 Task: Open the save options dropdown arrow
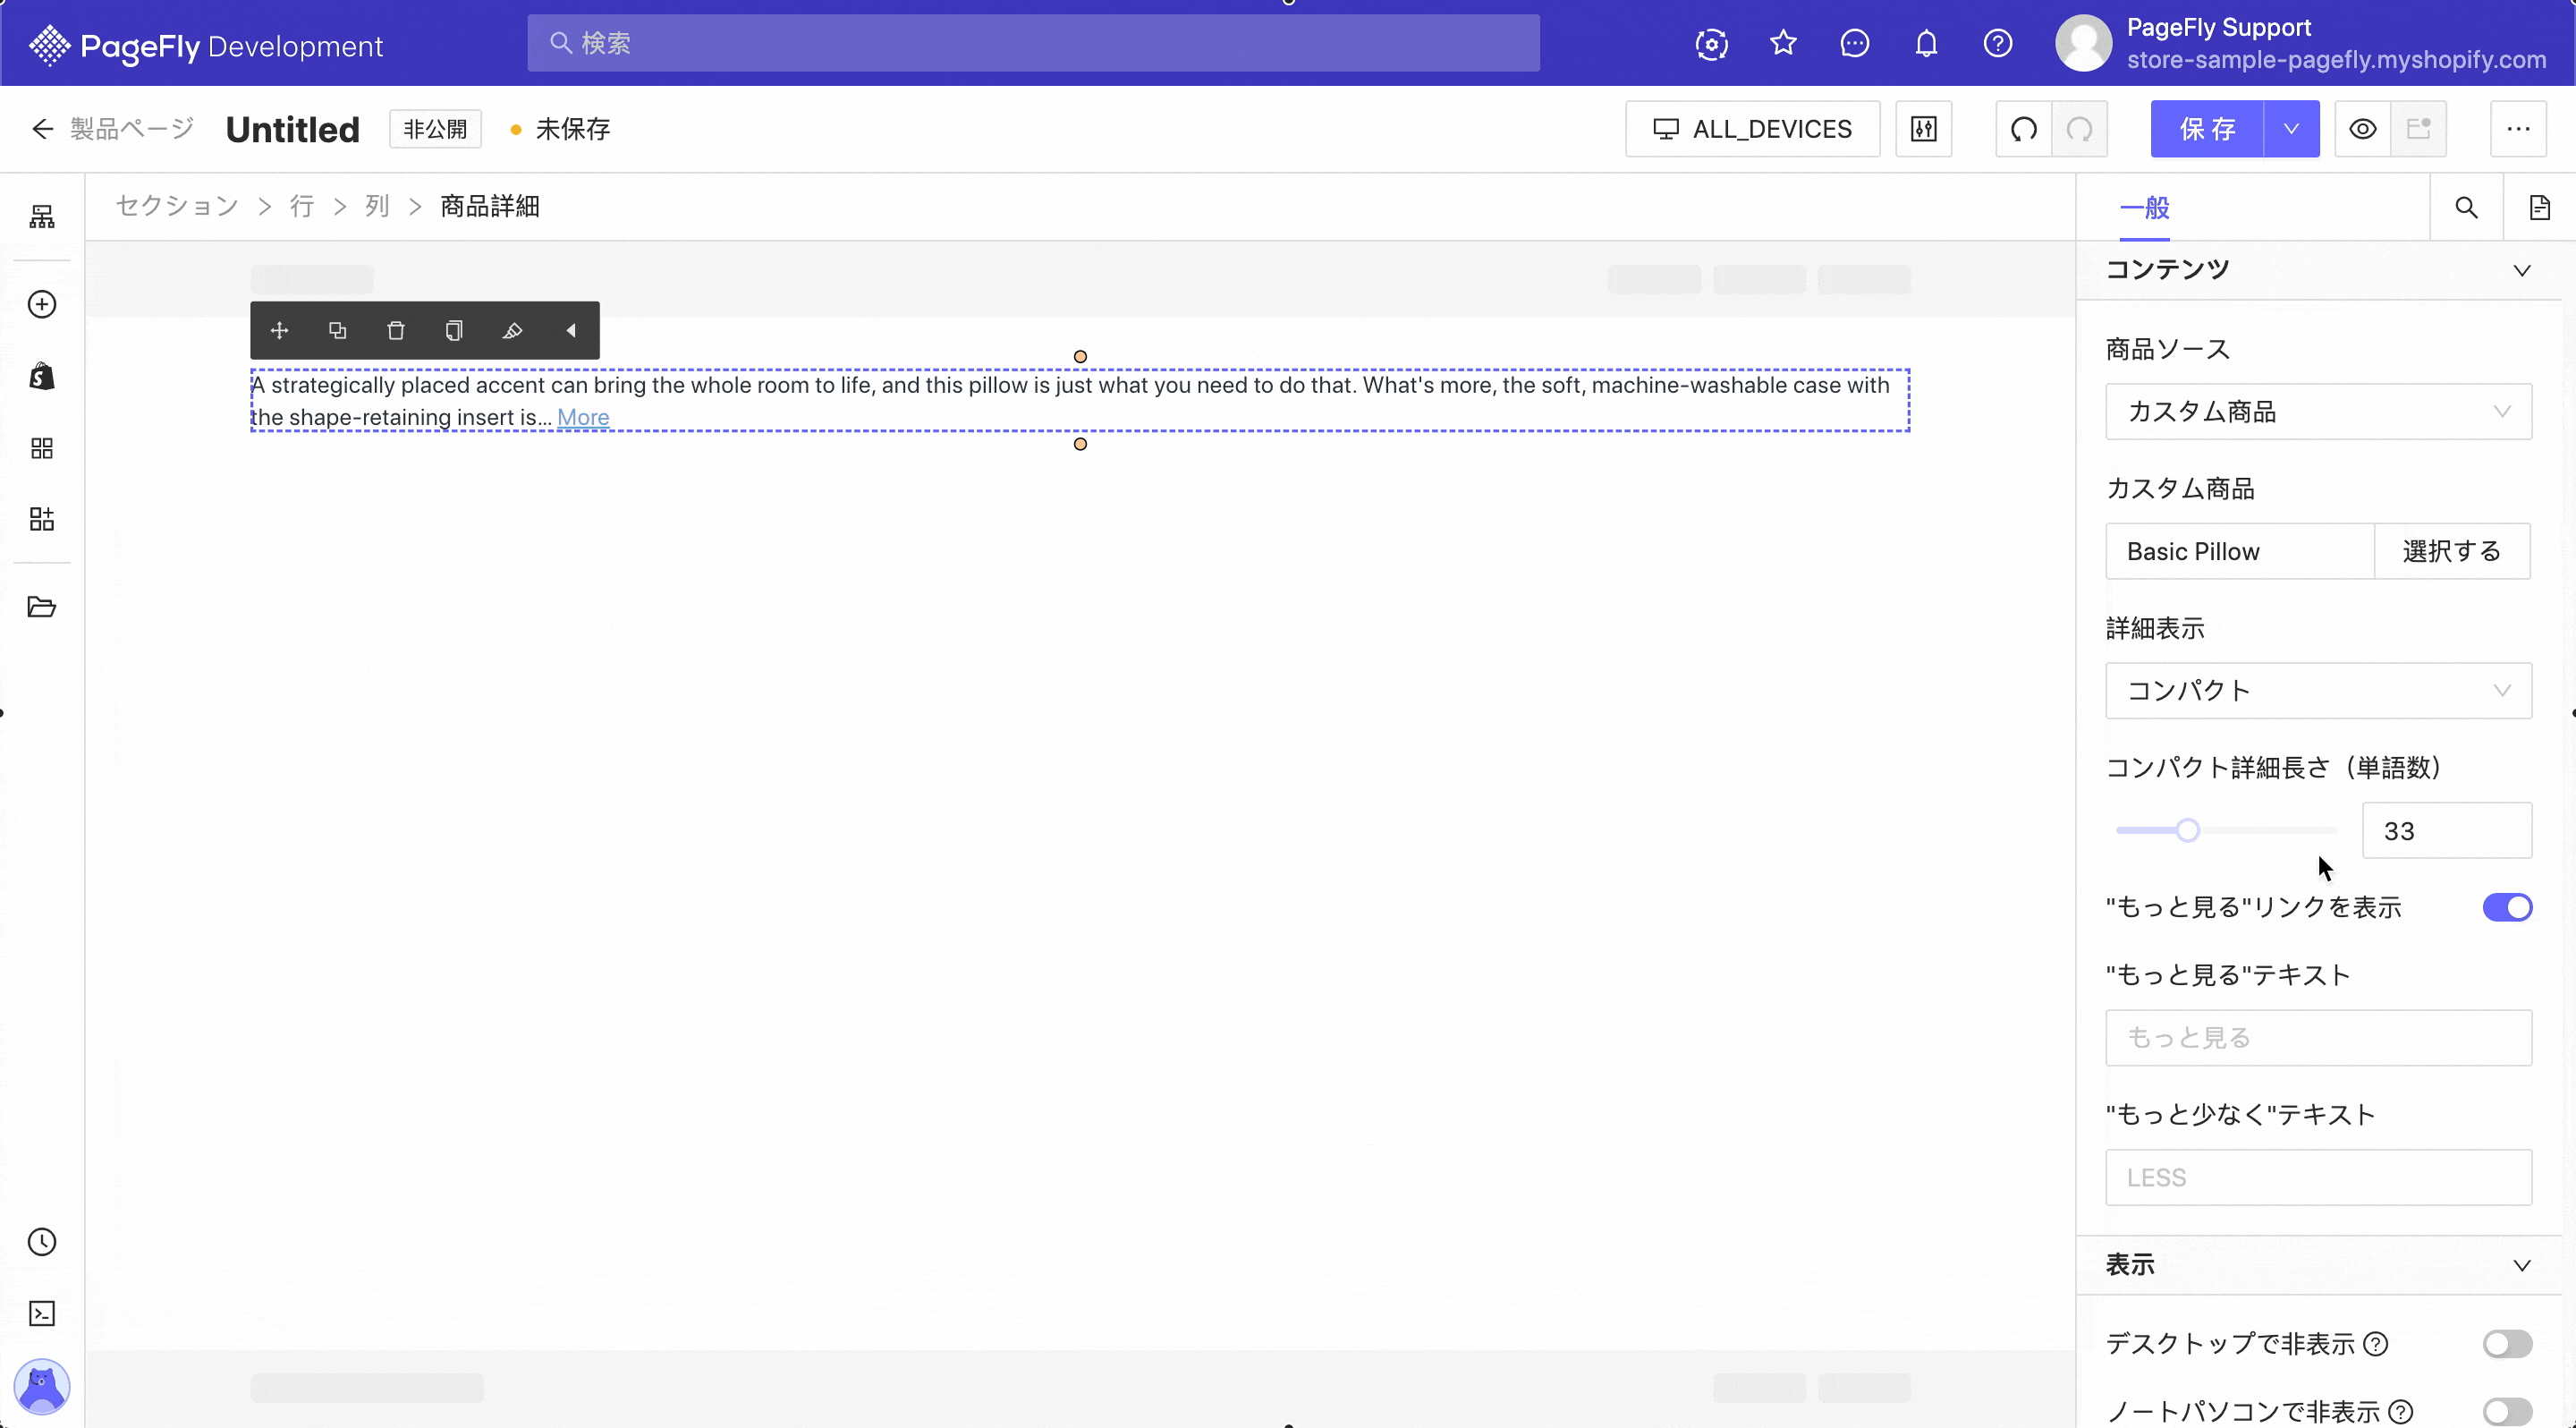click(2292, 129)
